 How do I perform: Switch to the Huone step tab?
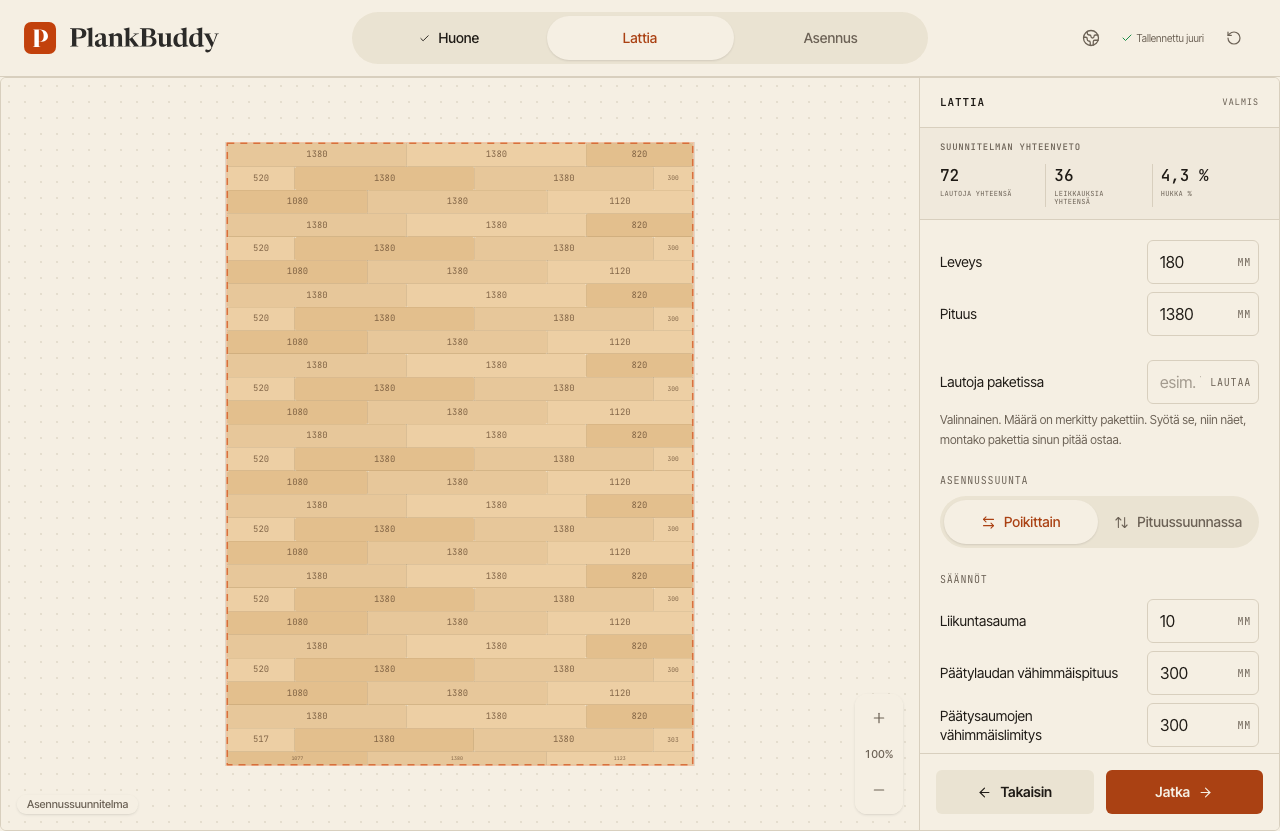pos(449,38)
